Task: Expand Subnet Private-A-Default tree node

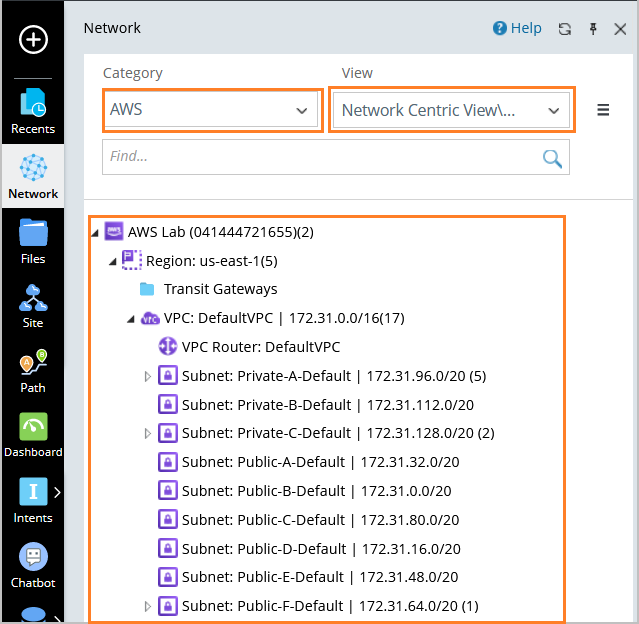Action: [148, 377]
